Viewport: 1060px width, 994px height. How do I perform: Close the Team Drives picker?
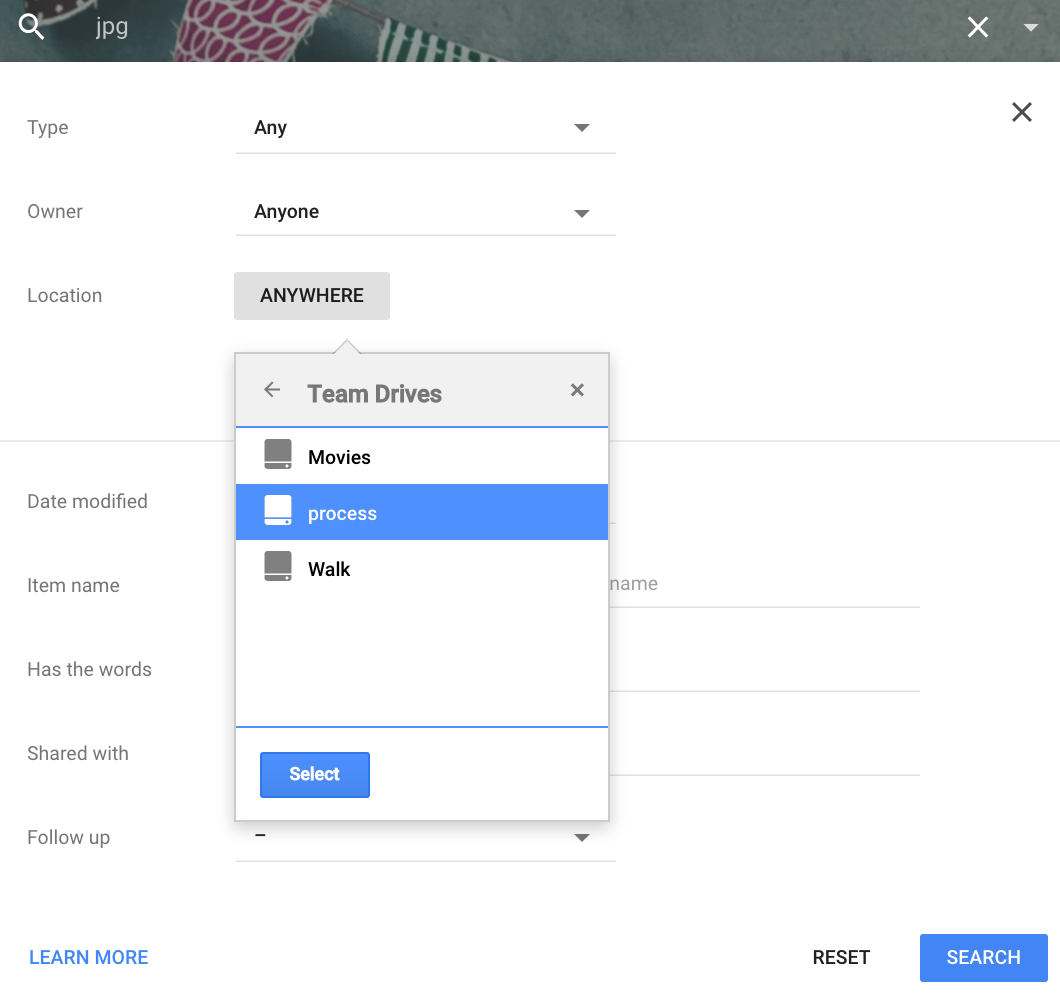tap(577, 390)
